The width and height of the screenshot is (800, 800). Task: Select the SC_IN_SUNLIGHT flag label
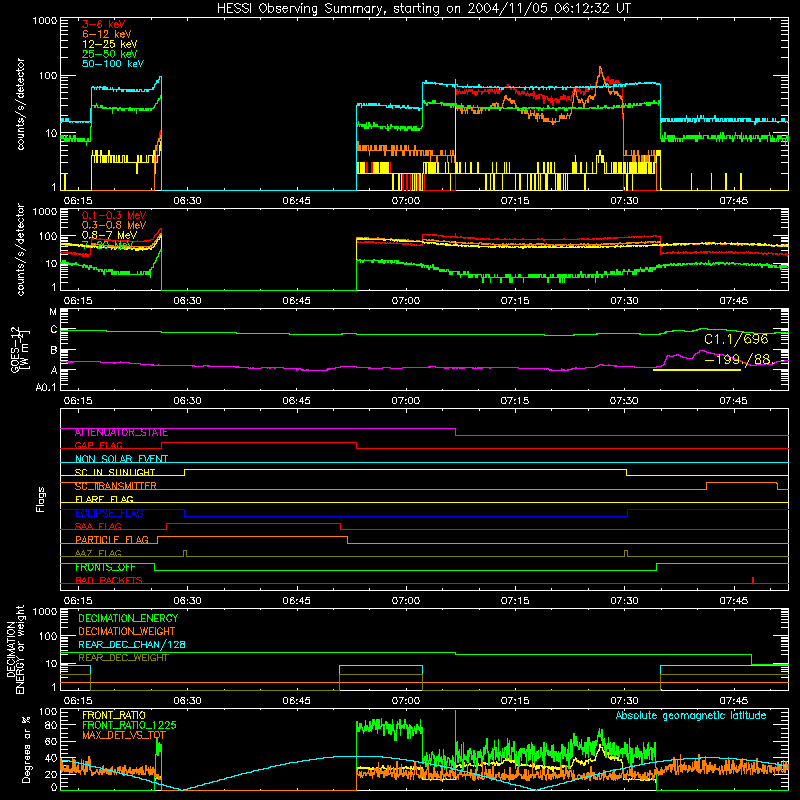pyautogui.click(x=115, y=472)
